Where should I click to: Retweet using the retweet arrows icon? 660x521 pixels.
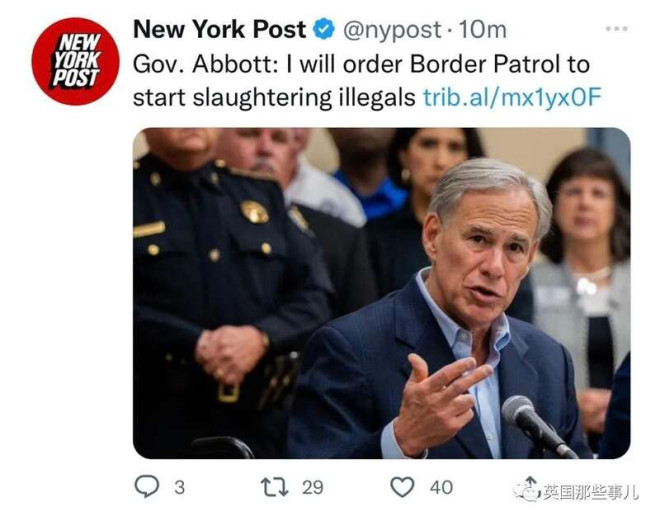tap(275, 487)
